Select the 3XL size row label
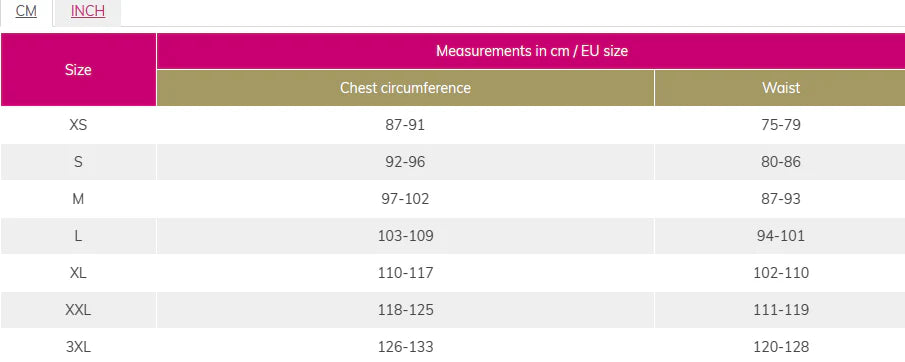 (x=78, y=346)
